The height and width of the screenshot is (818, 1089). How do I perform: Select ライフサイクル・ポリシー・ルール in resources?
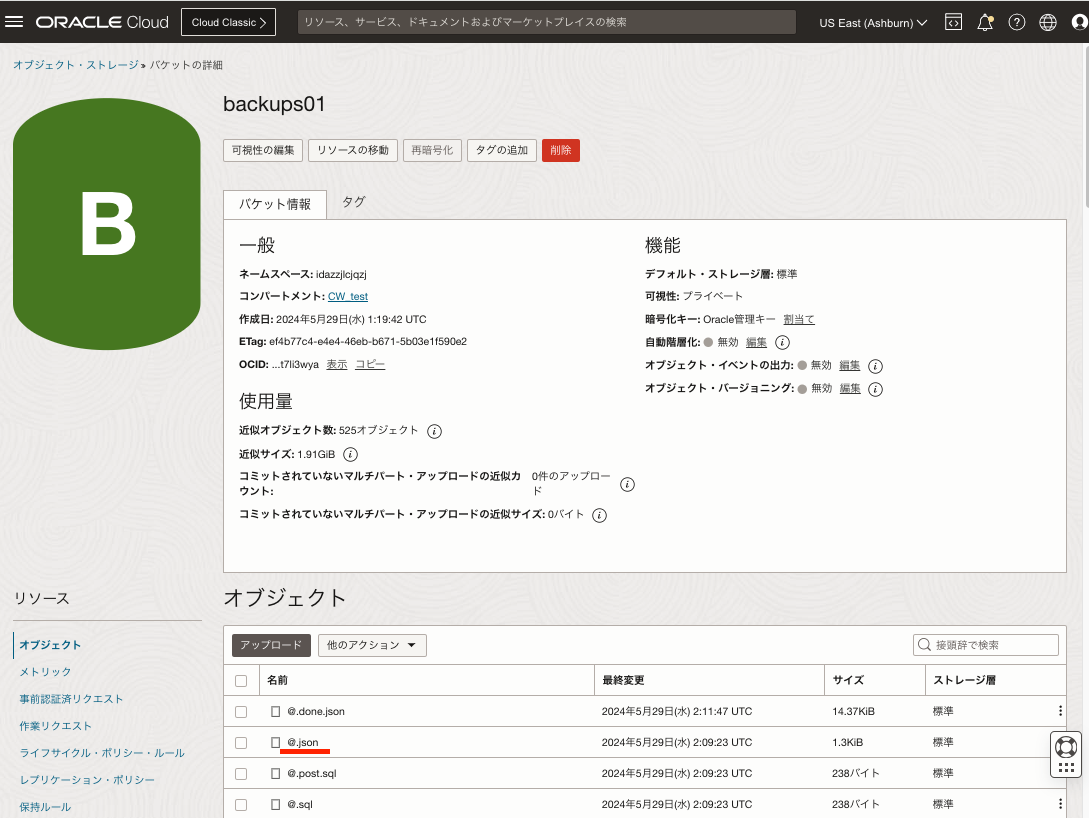[x=102, y=753]
